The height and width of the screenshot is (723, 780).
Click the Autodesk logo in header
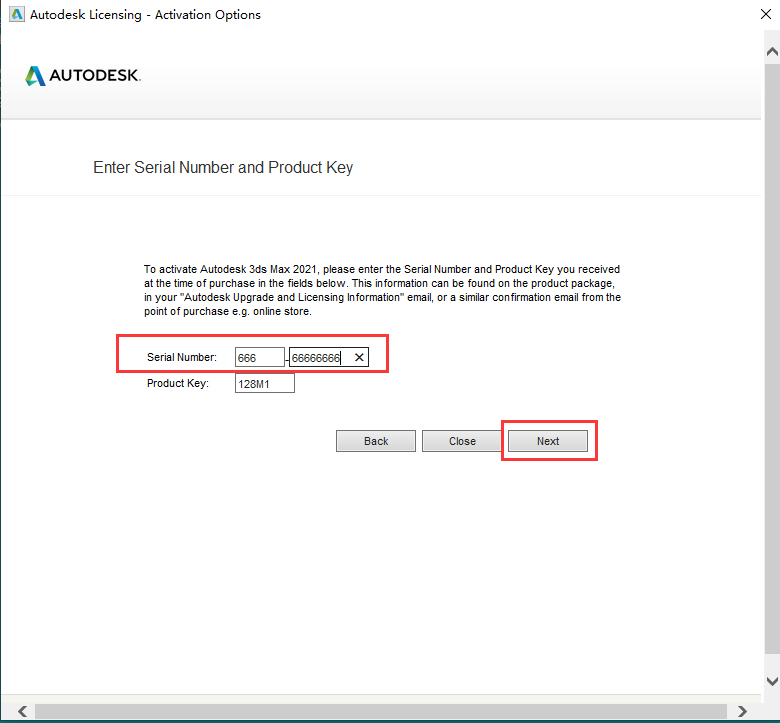(x=83, y=76)
